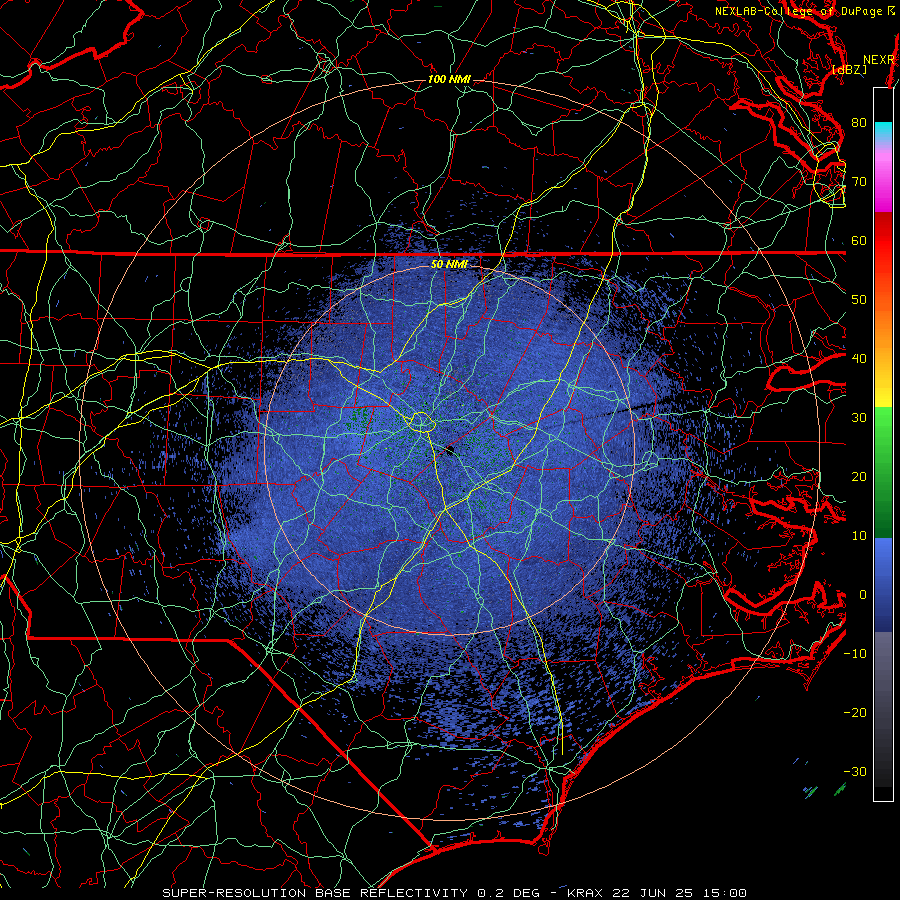Click the 10 dBZ legend value
Screen dimensions: 900x900
point(859,536)
